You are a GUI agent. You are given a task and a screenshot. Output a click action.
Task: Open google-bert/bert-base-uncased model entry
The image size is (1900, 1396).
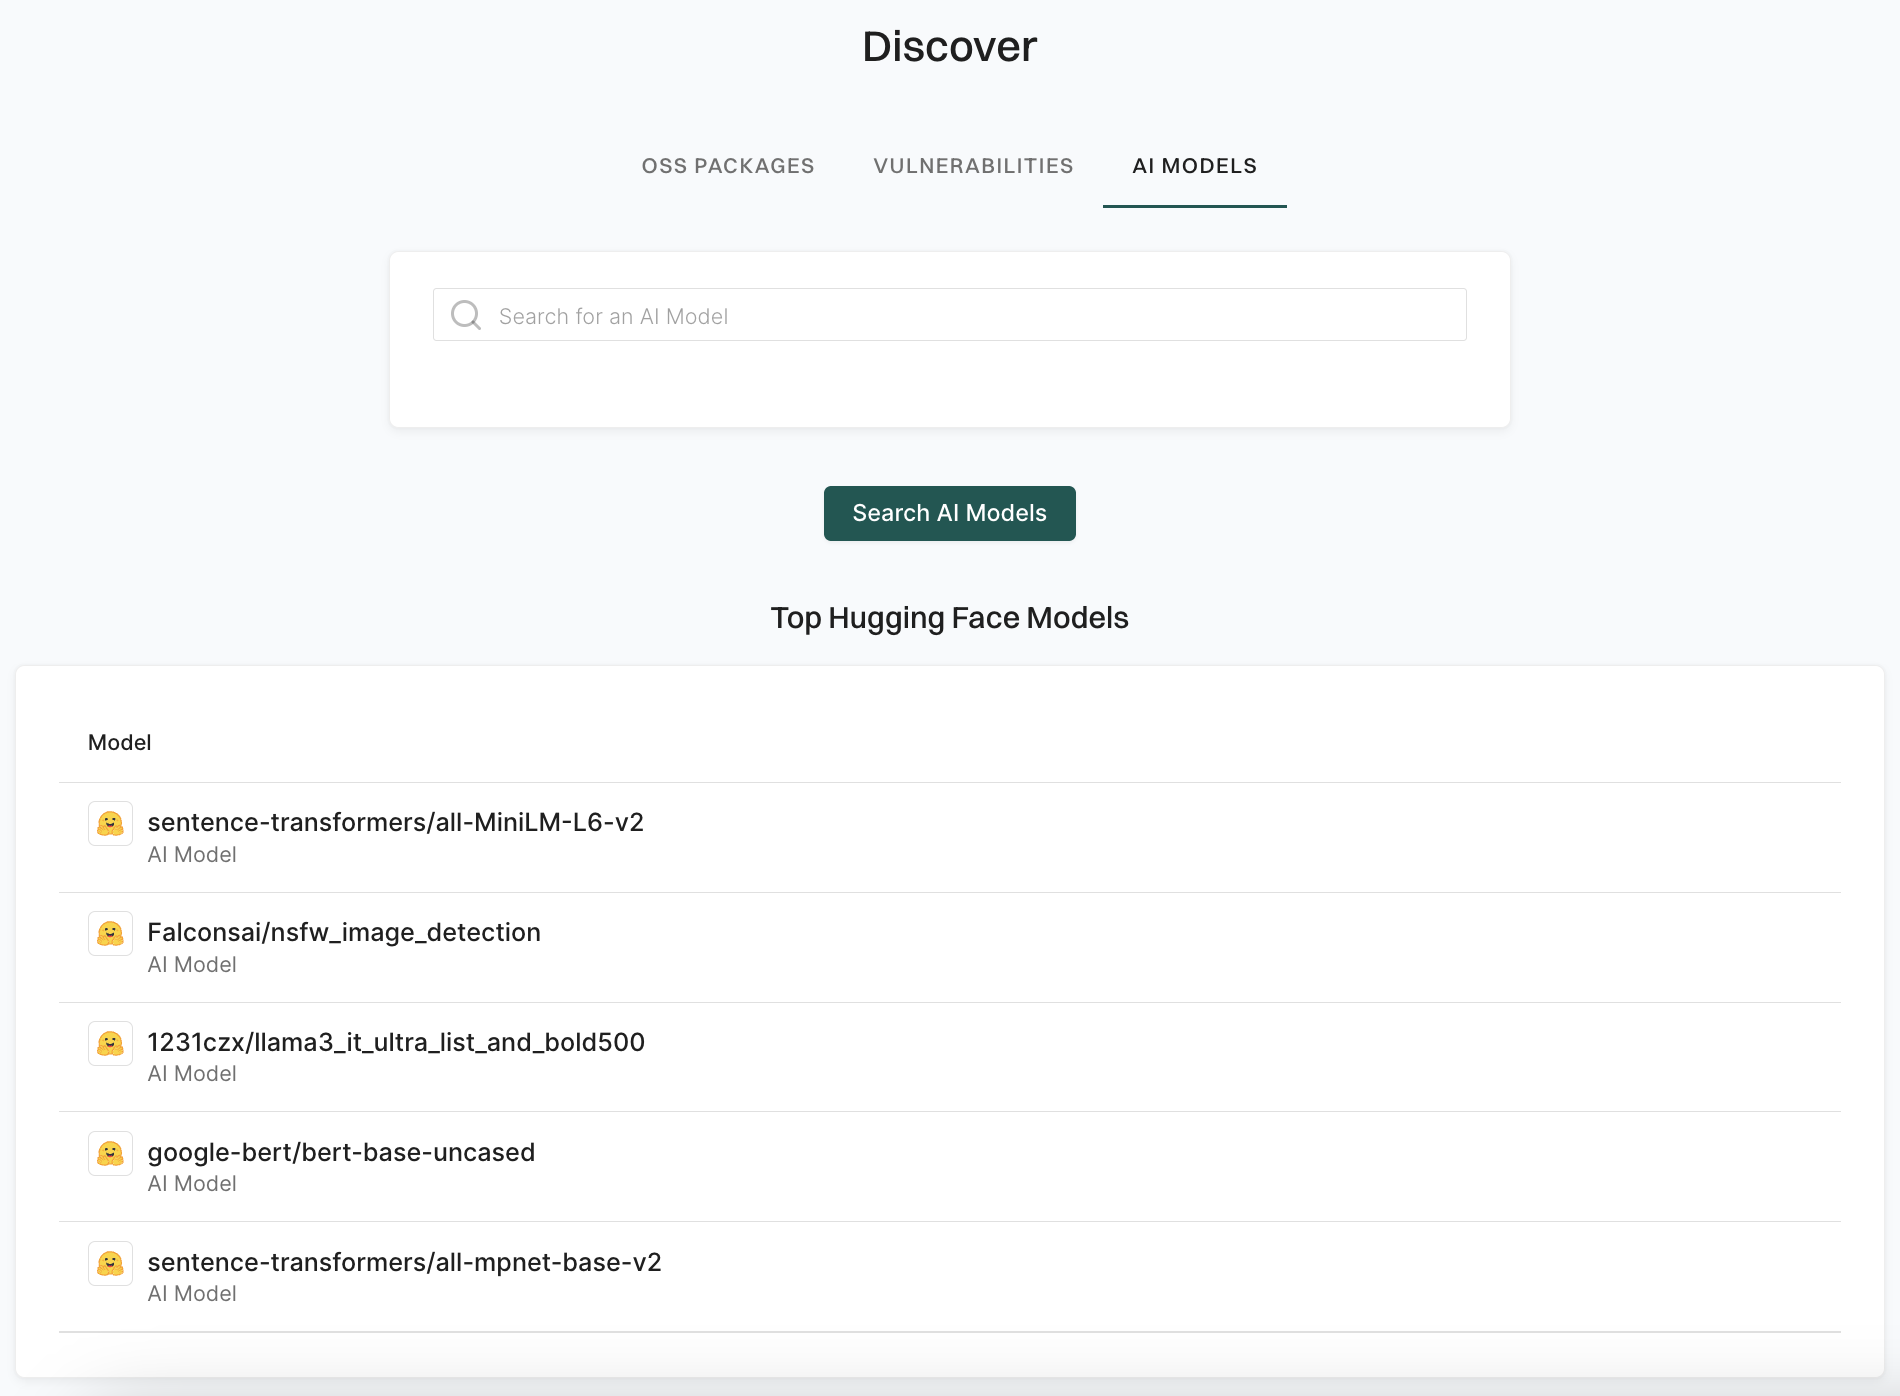(341, 1152)
